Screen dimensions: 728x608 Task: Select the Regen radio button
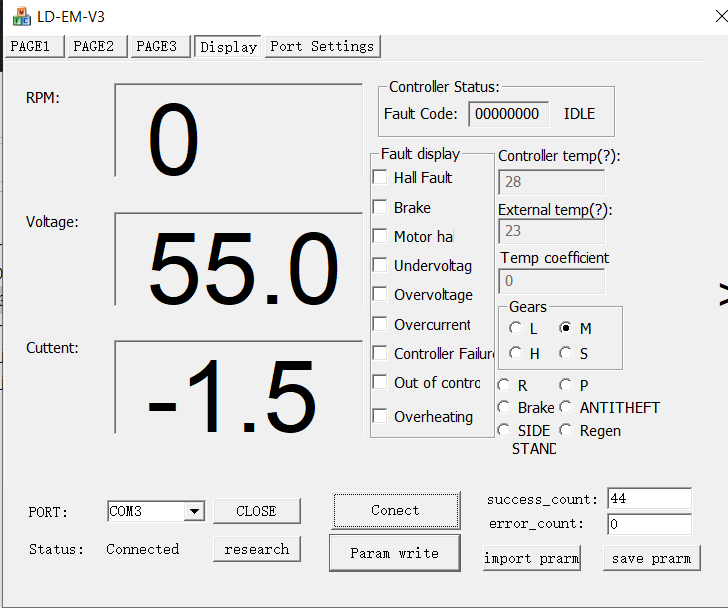pos(566,430)
